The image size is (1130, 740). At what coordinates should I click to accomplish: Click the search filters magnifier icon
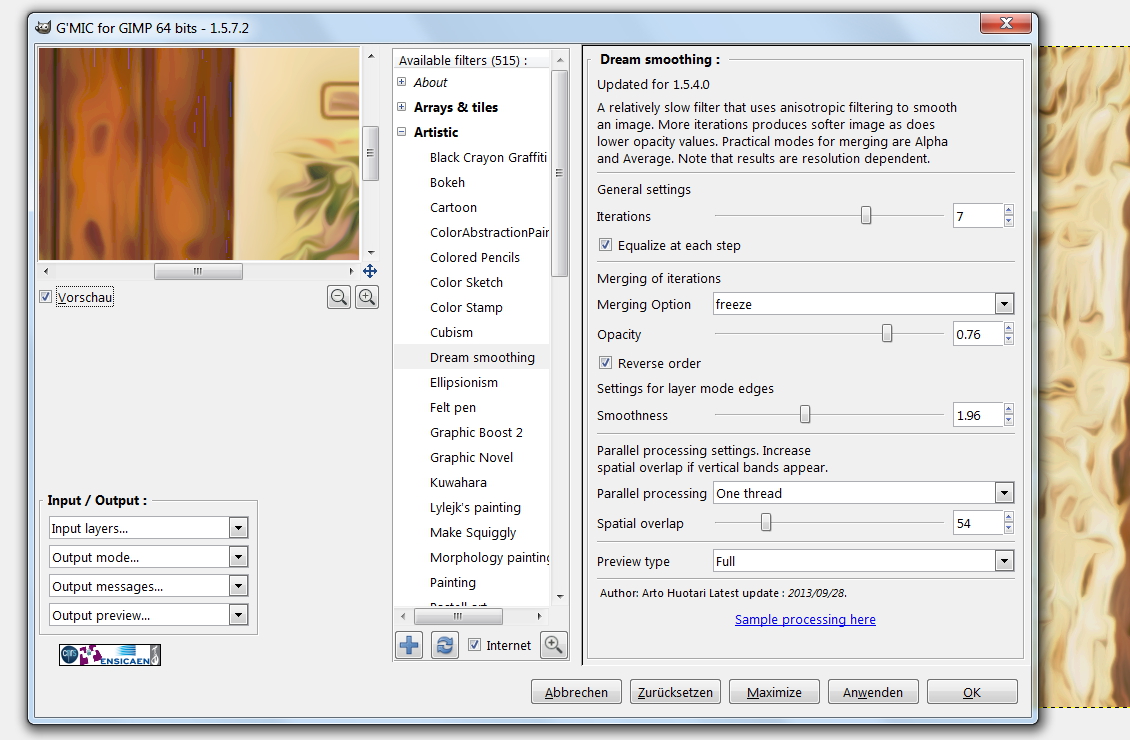[553, 645]
